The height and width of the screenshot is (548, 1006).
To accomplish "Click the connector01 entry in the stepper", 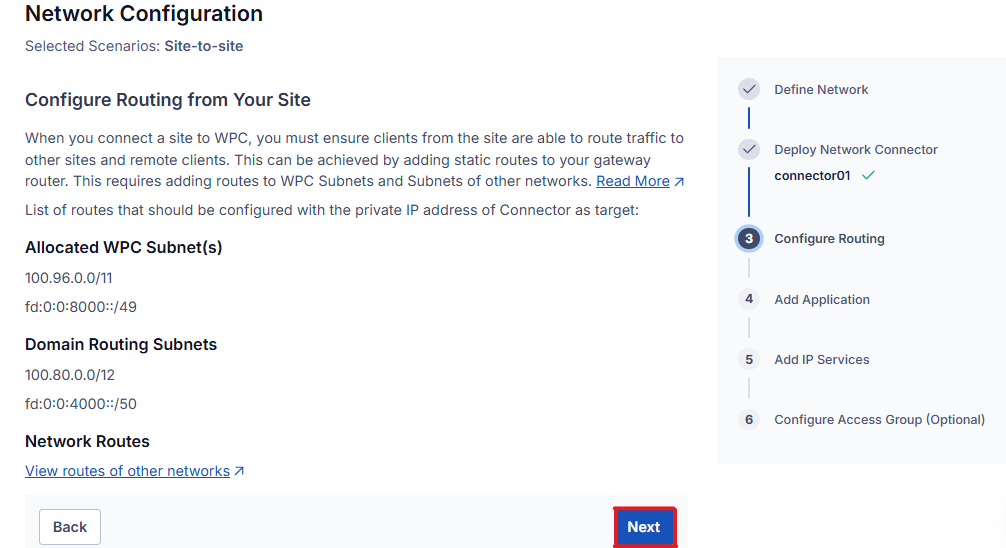I will 812,176.
